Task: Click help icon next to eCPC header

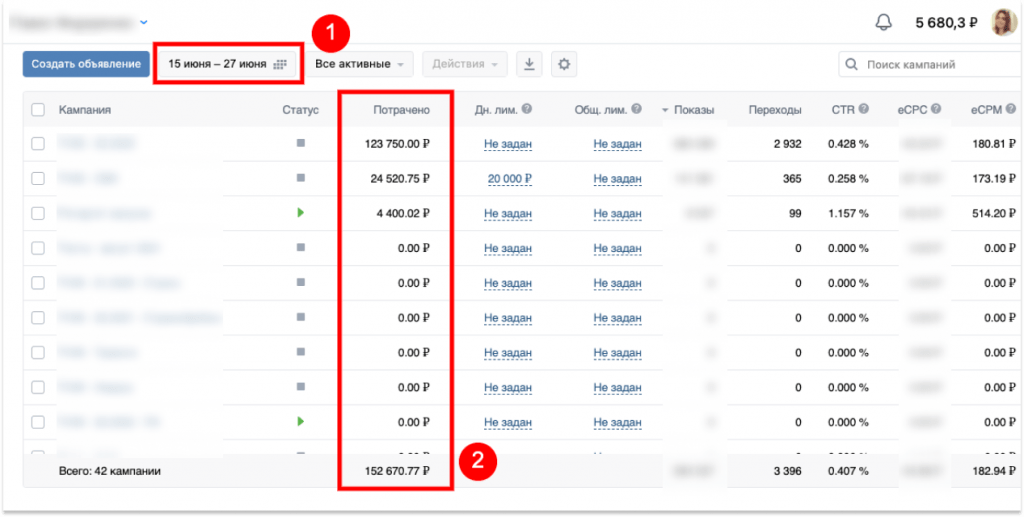Action: coord(936,110)
